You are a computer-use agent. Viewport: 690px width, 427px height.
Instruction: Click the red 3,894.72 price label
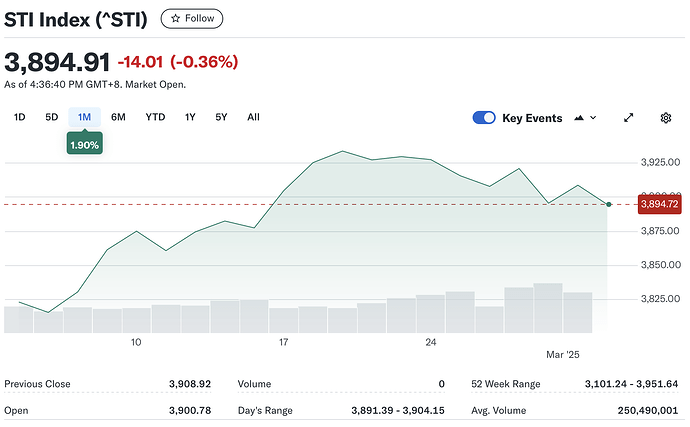coord(659,204)
